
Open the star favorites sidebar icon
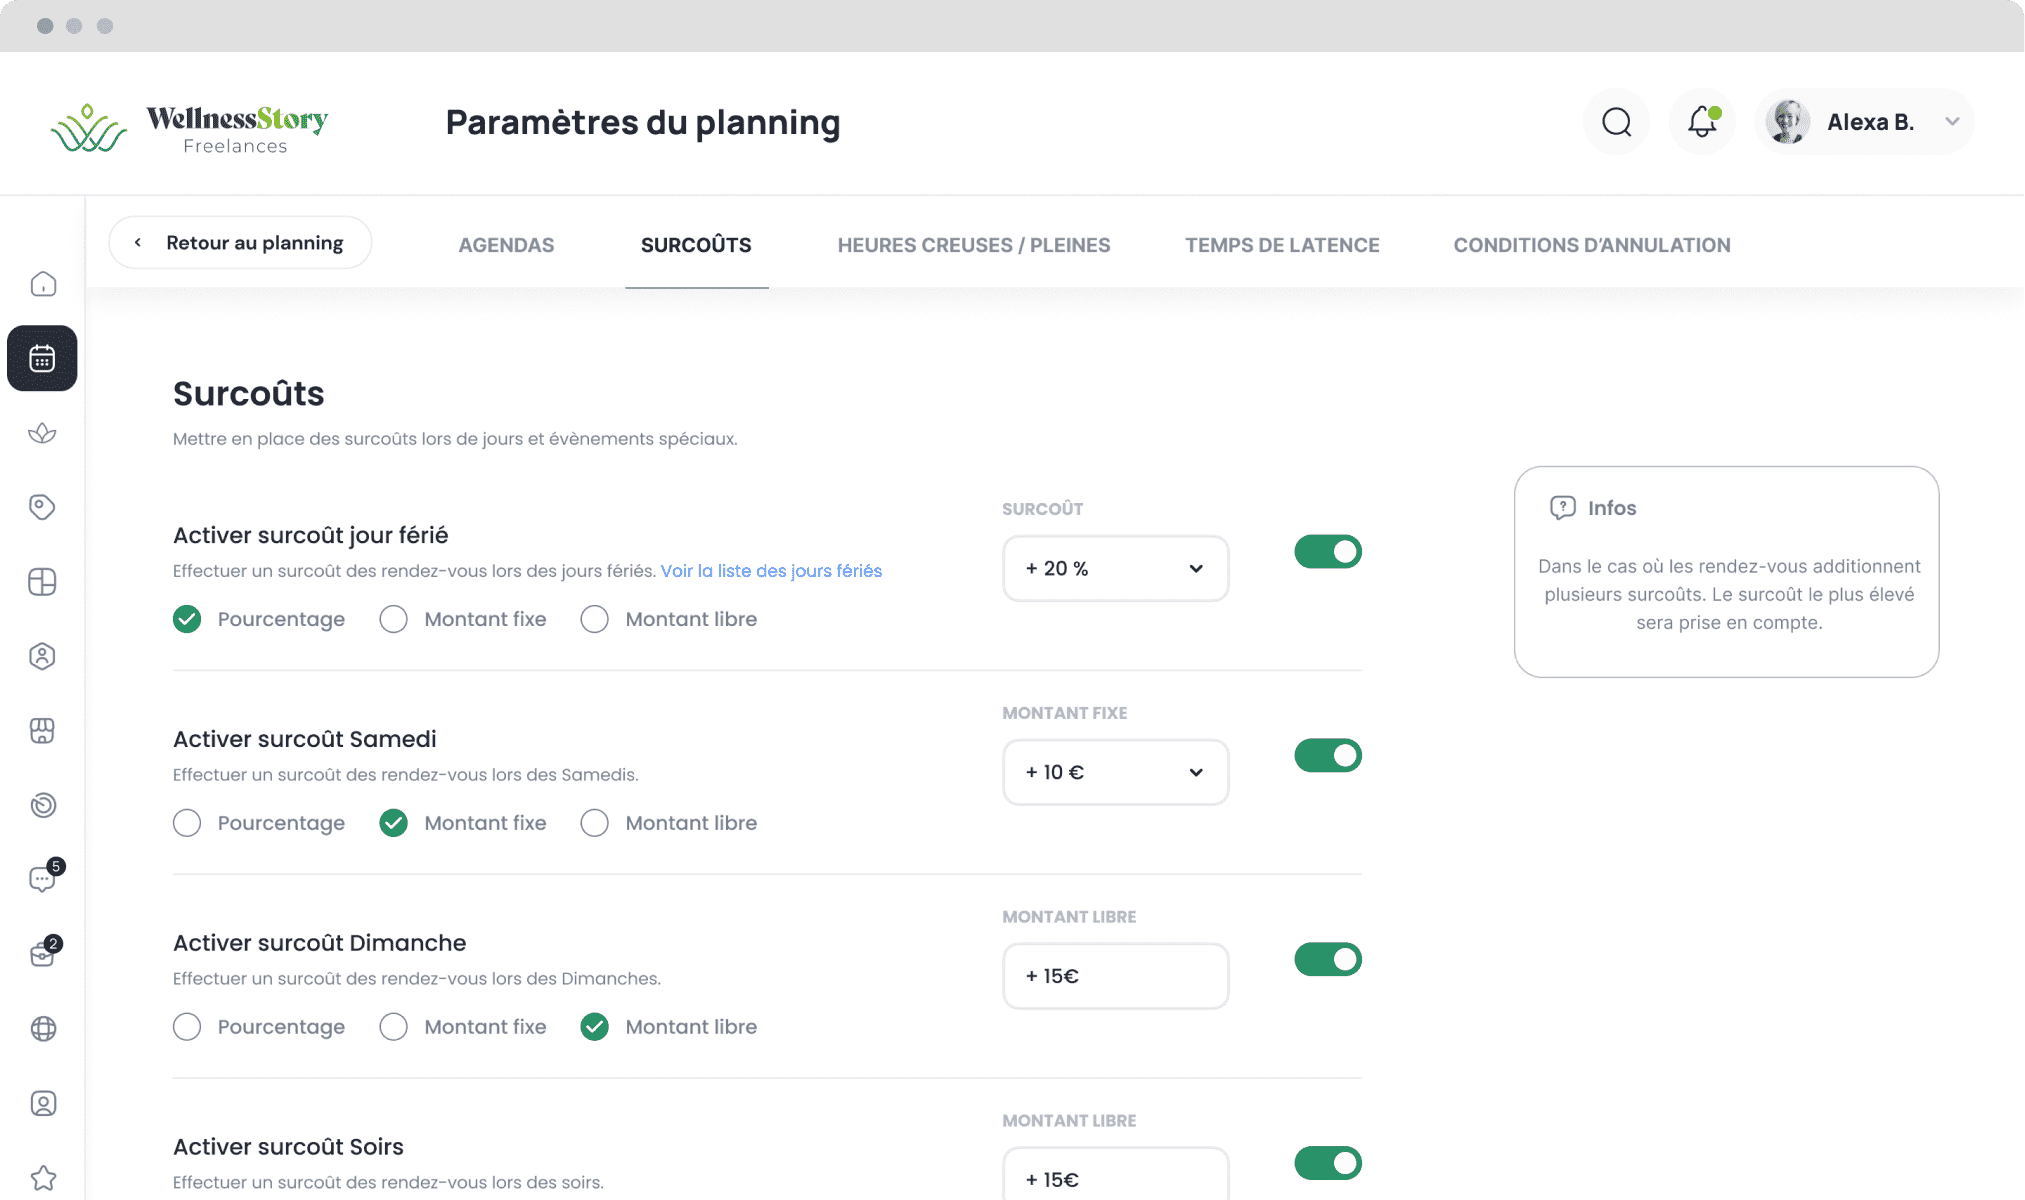[x=43, y=1178]
